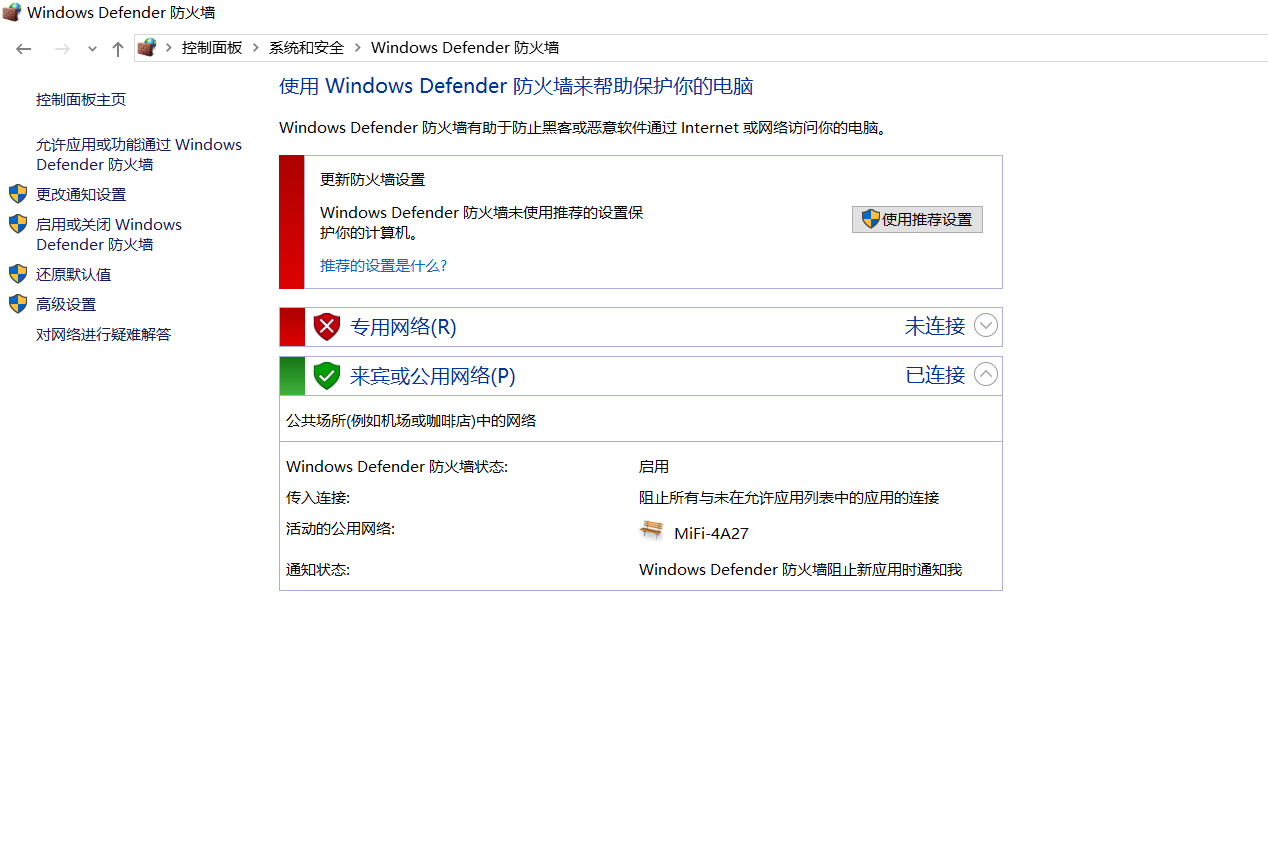Open 推荐的设置是什么? help link
1268x847 pixels.
point(383,266)
